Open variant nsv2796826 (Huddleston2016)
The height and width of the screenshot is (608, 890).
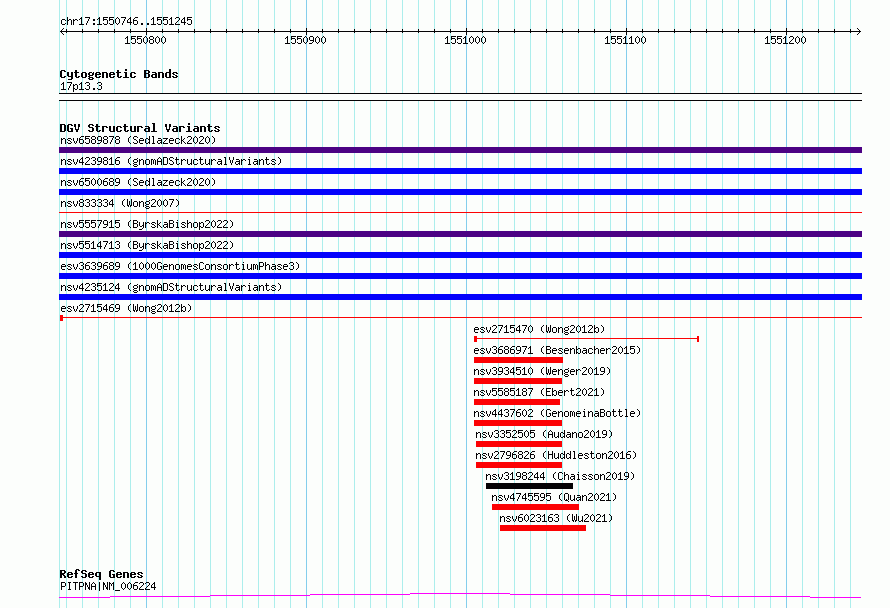tap(556, 455)
